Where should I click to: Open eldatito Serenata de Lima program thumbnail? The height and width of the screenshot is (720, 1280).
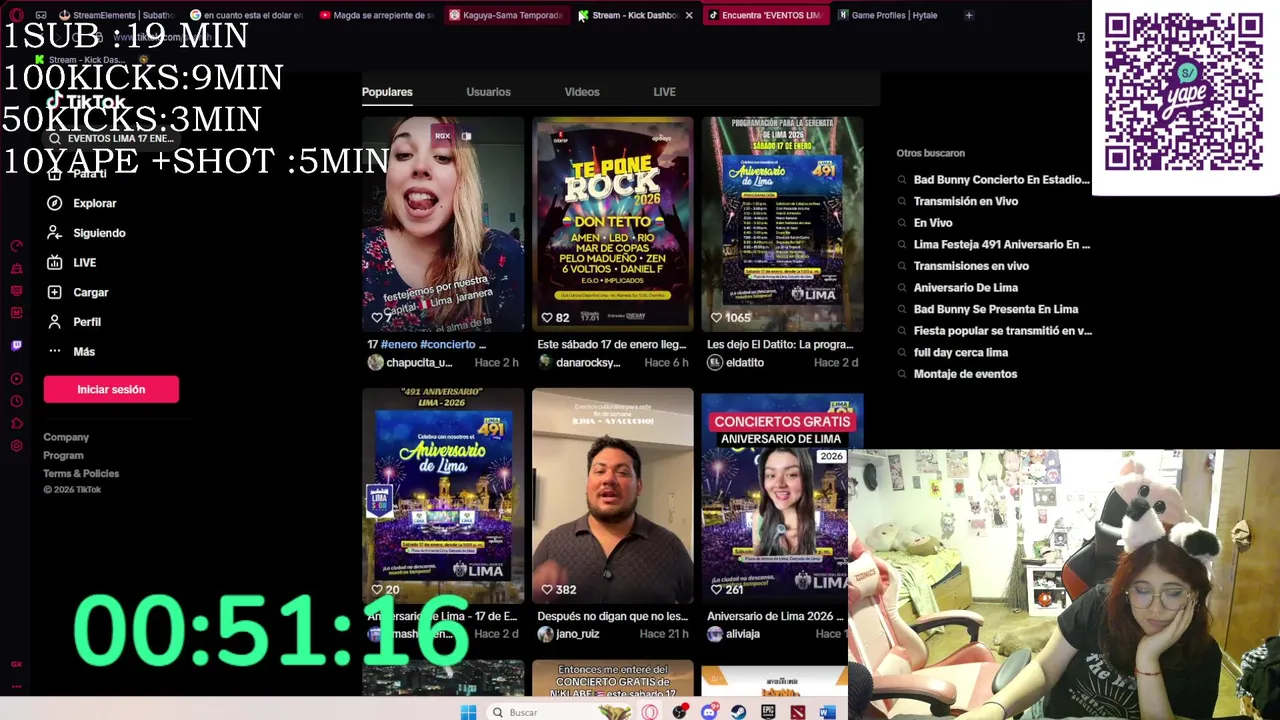[782, 223]
